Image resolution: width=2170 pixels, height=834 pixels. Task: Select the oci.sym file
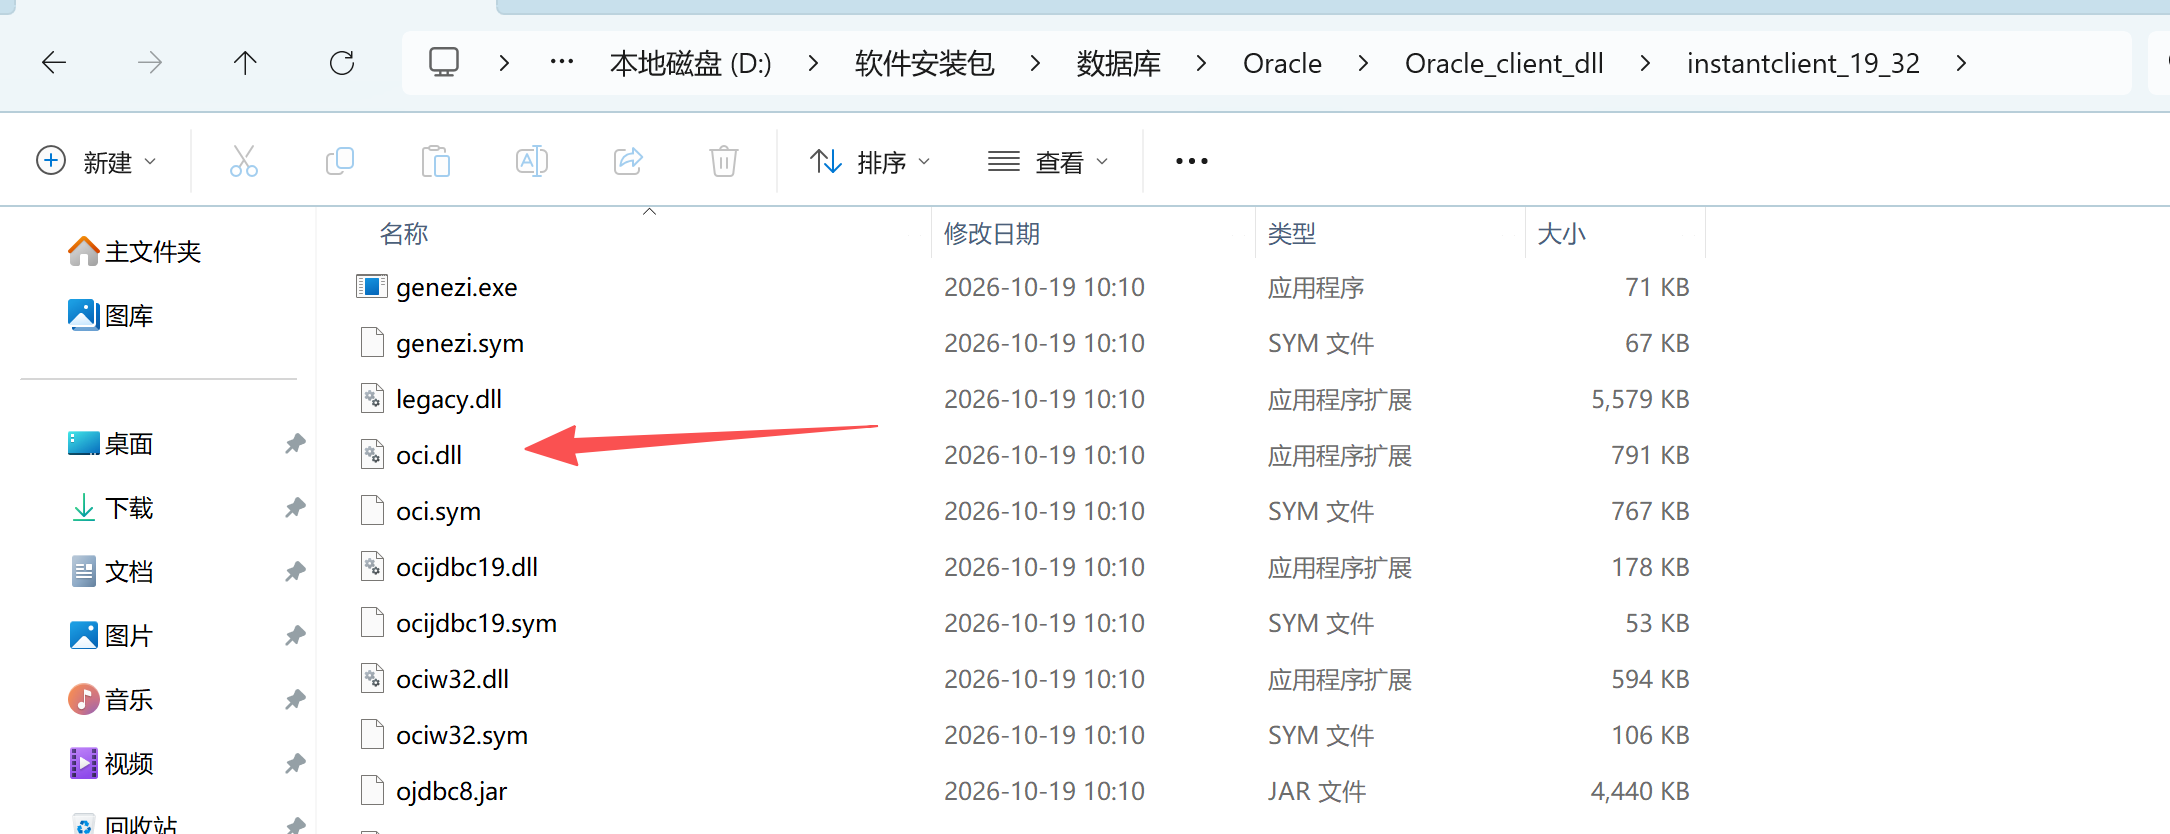[438, 511]
